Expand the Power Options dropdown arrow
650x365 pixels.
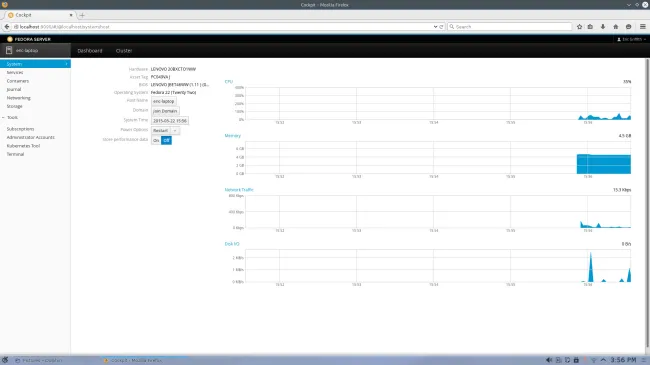[175, 131]
